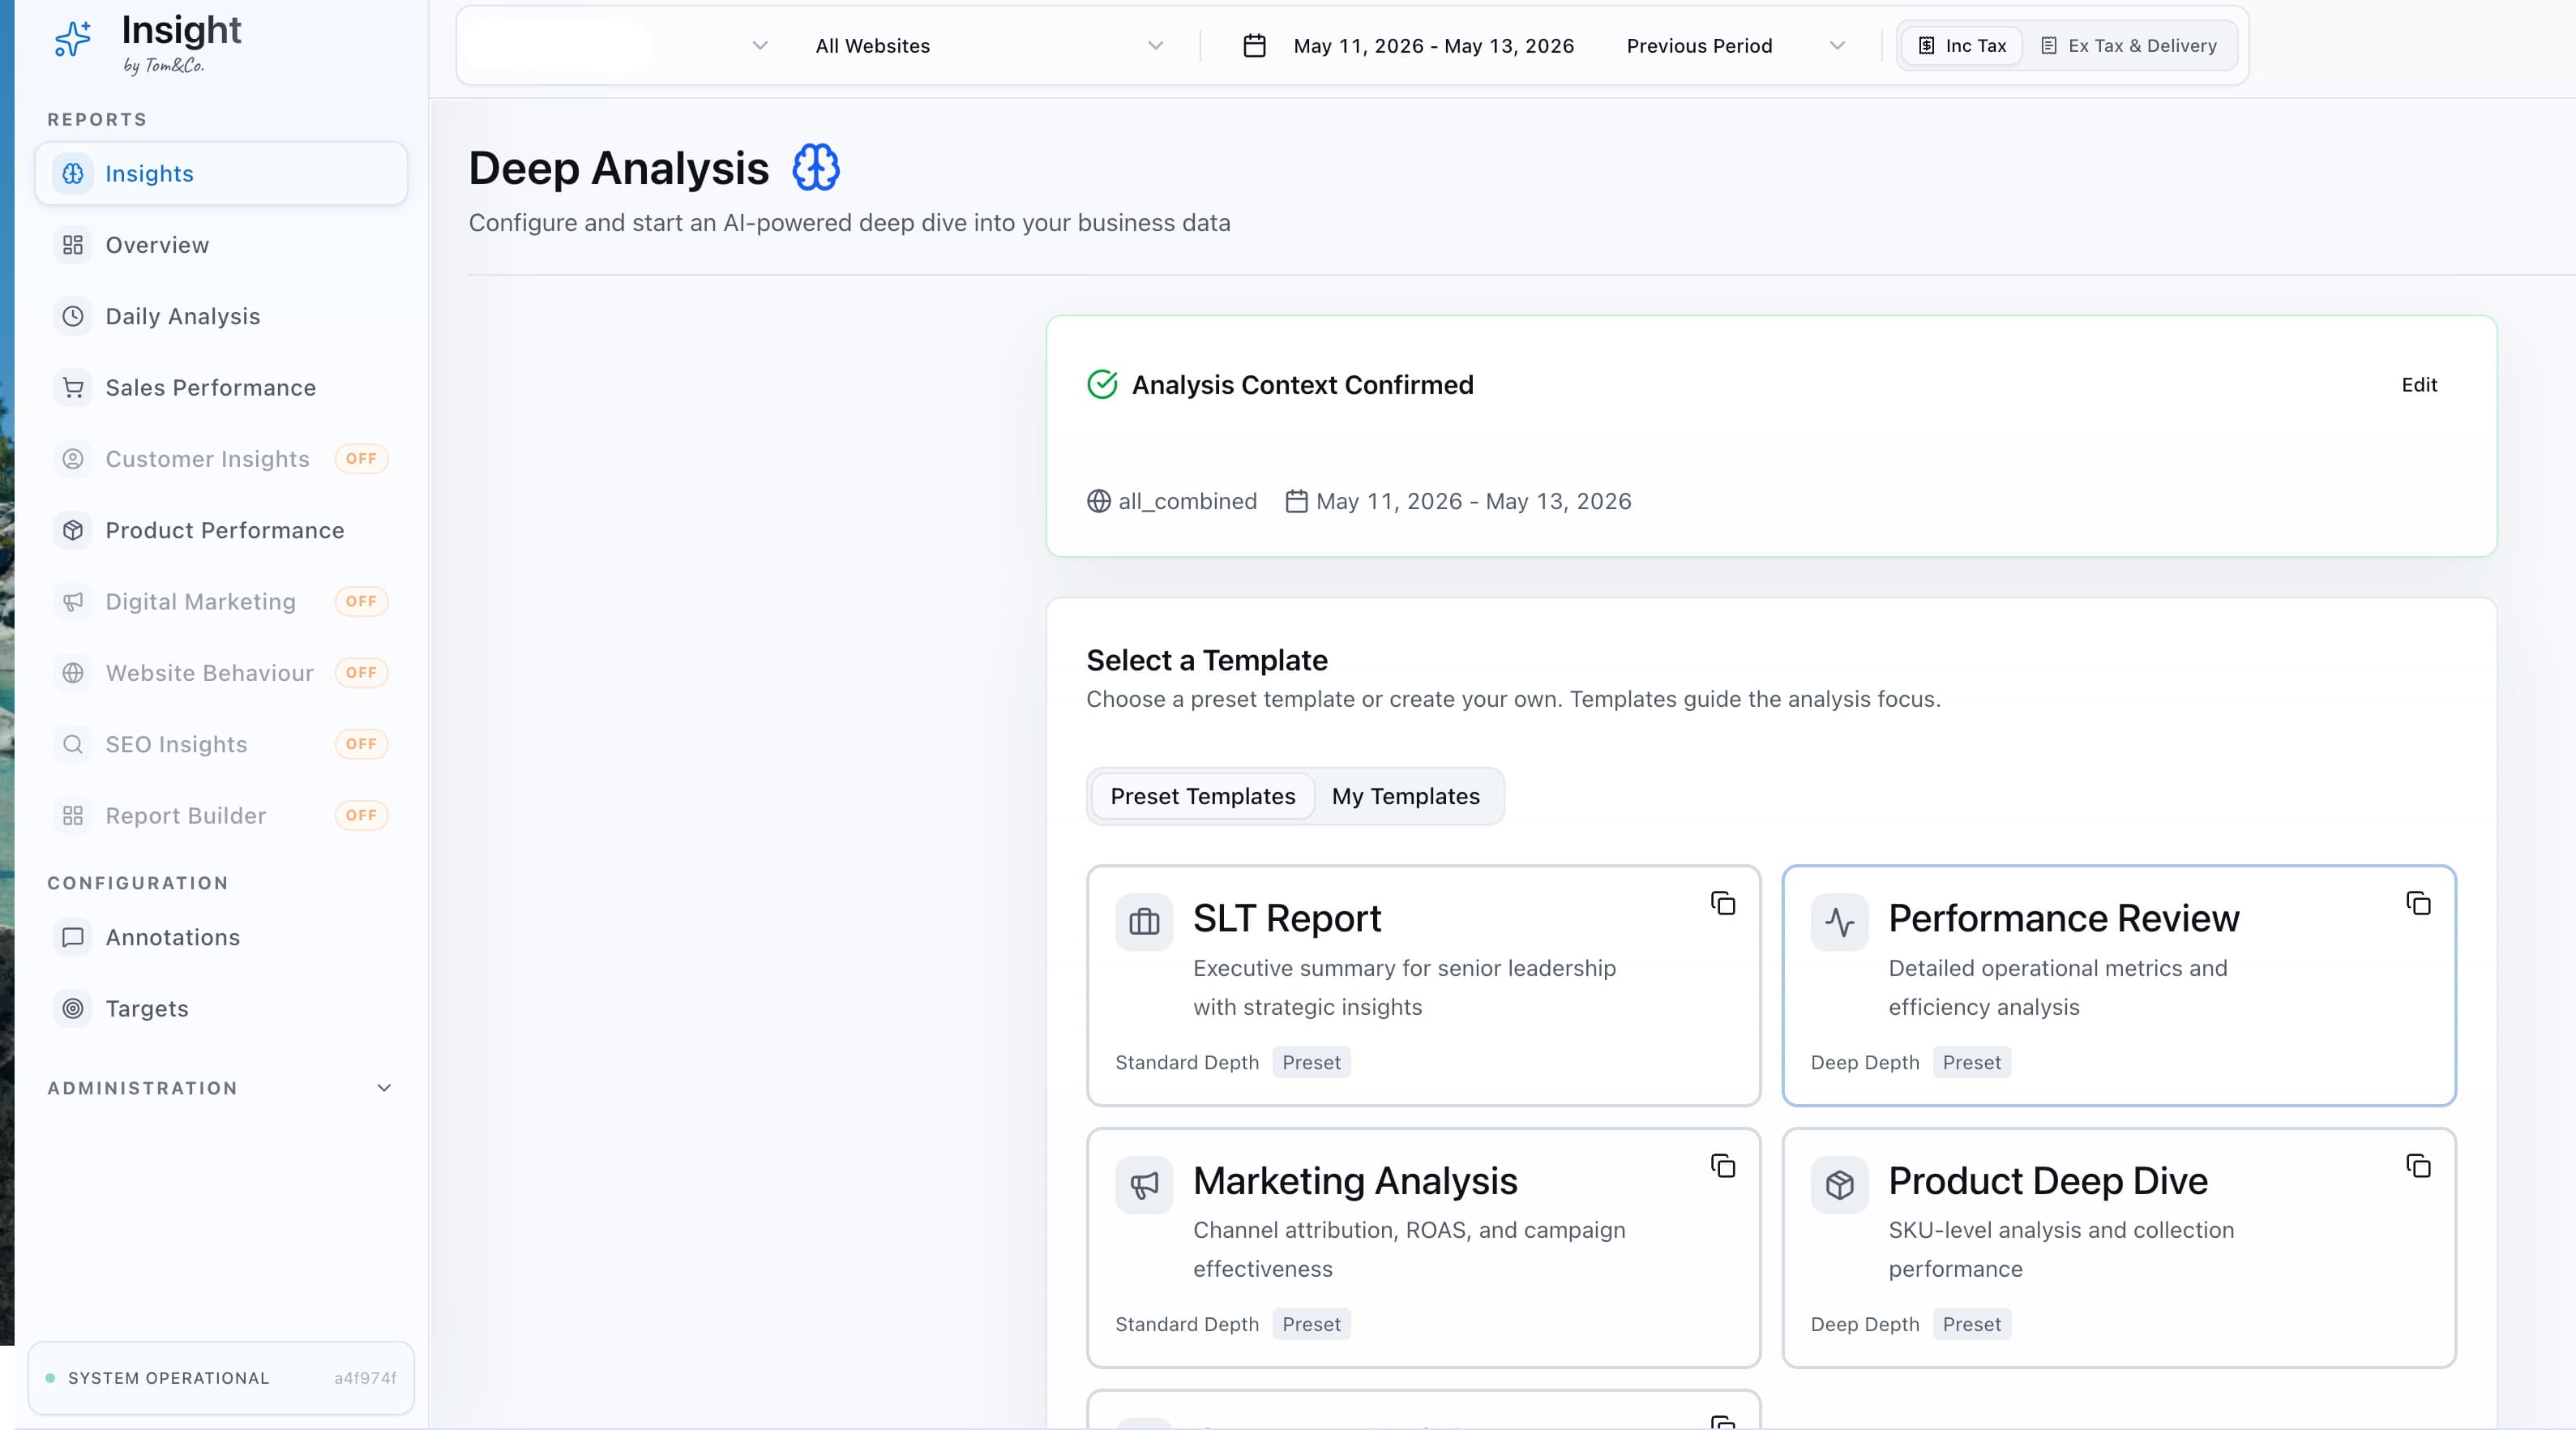Open the Previous Period comparison dropdown

1736,46
